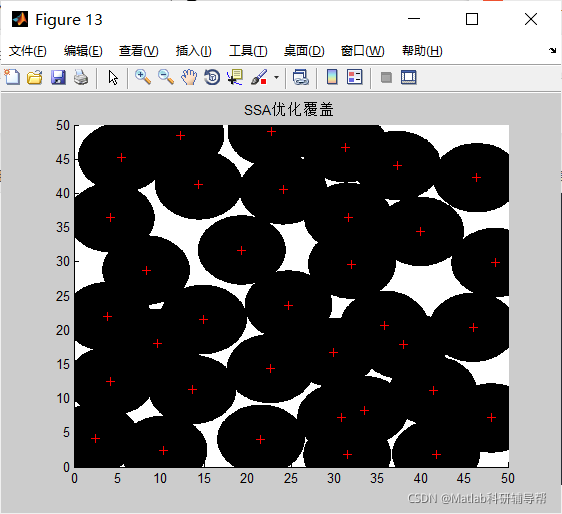Insert a colorbar with the toolbar icon

332,77
